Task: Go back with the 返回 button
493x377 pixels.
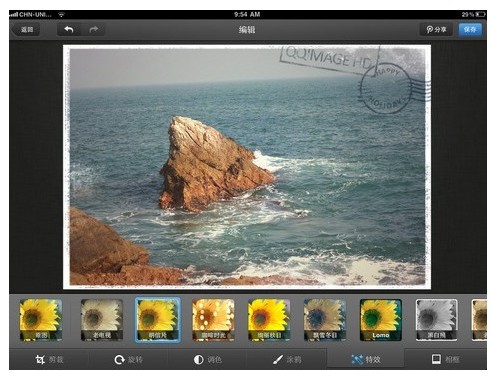Action: [x=26, y=30]
